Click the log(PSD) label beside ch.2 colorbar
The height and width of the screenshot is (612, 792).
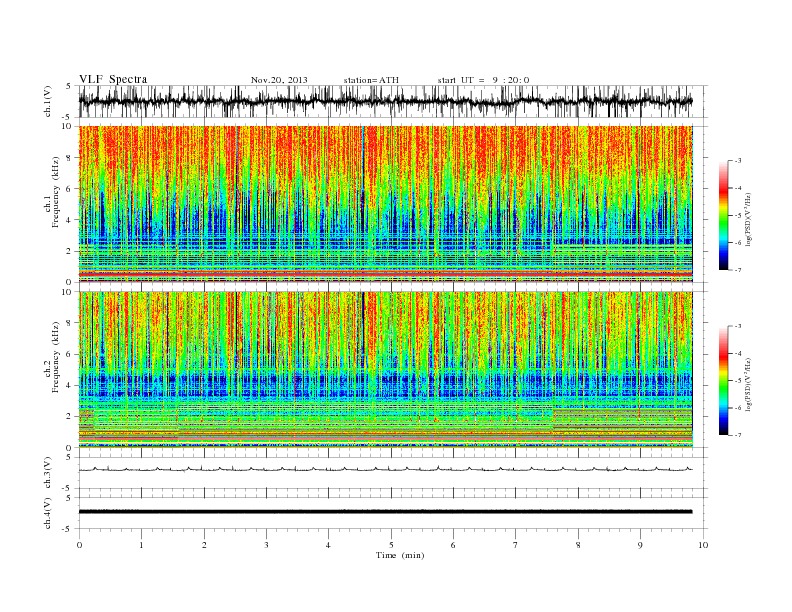click(x=749, y=384)
